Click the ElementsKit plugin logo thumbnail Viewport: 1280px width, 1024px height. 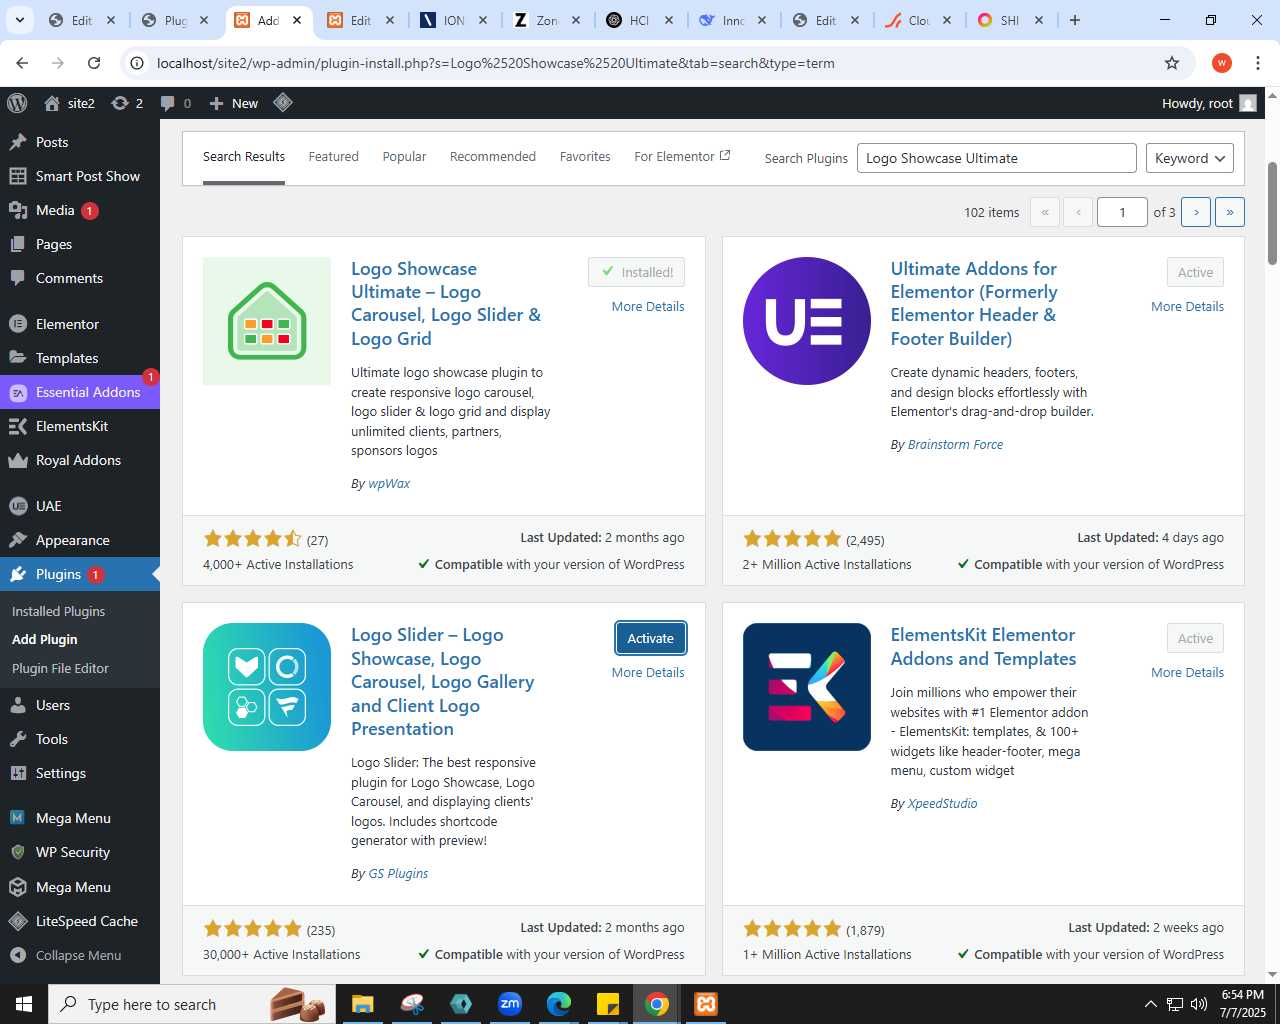point(807,687)
